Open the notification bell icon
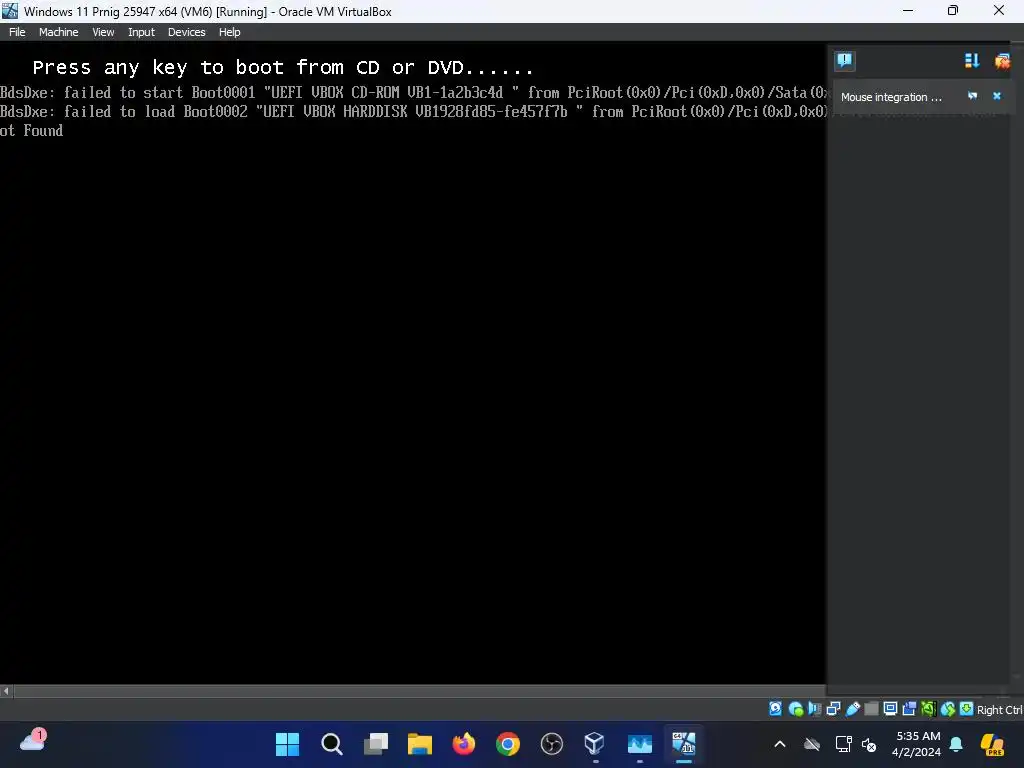1024x768 pixels. click(x=956, y=744)
